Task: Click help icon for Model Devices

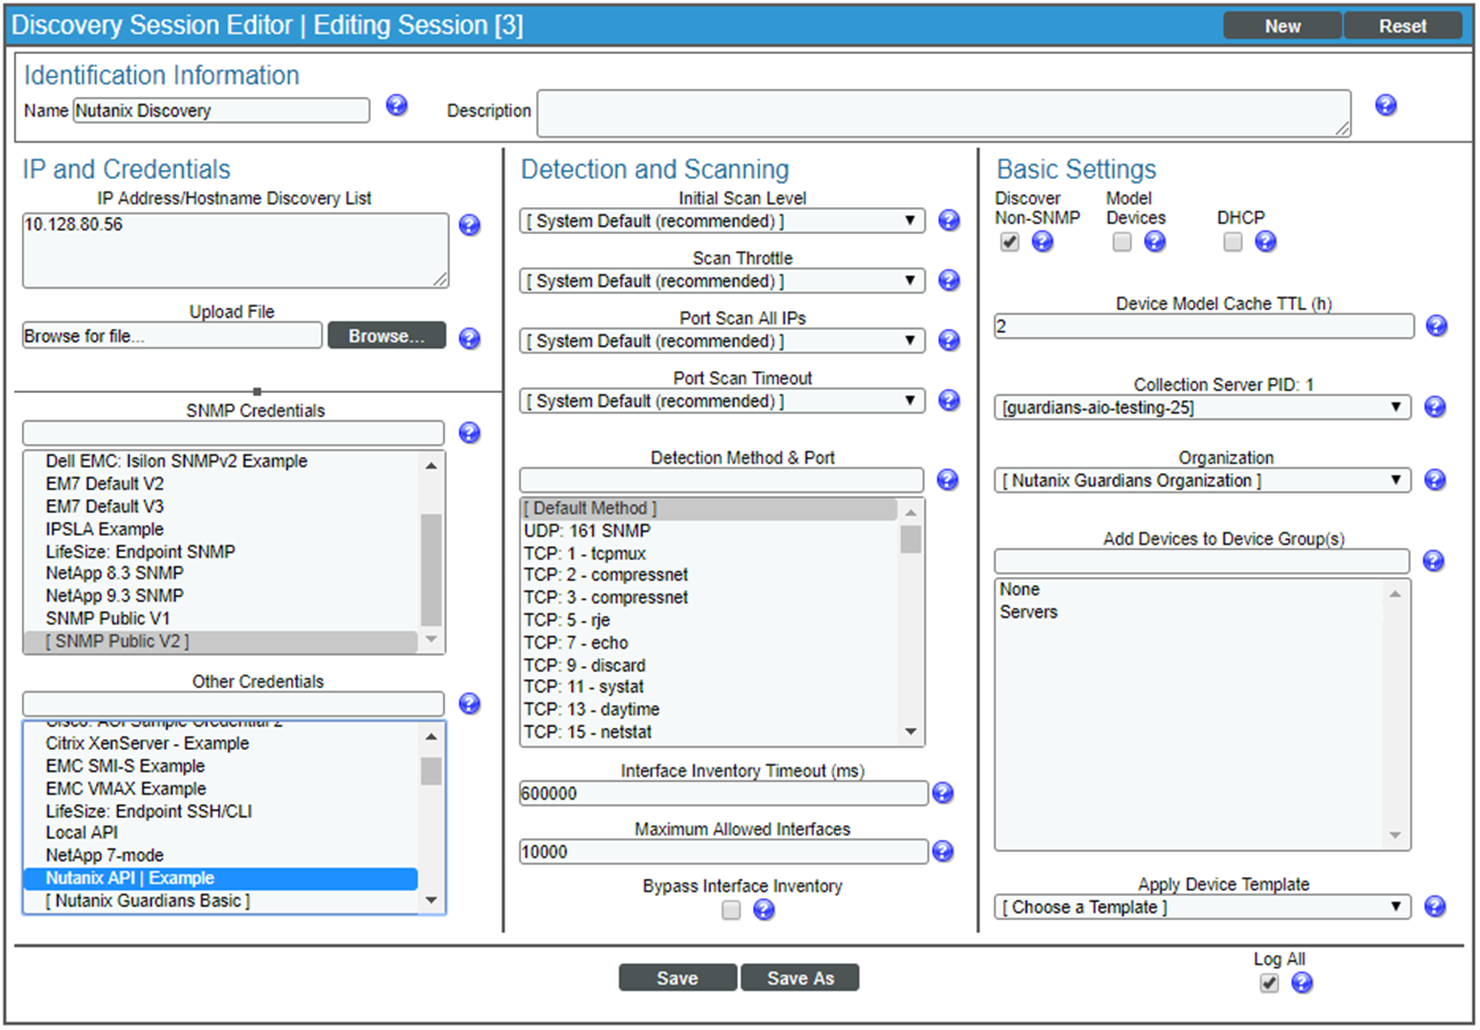Action: (x=1155, y=241)
